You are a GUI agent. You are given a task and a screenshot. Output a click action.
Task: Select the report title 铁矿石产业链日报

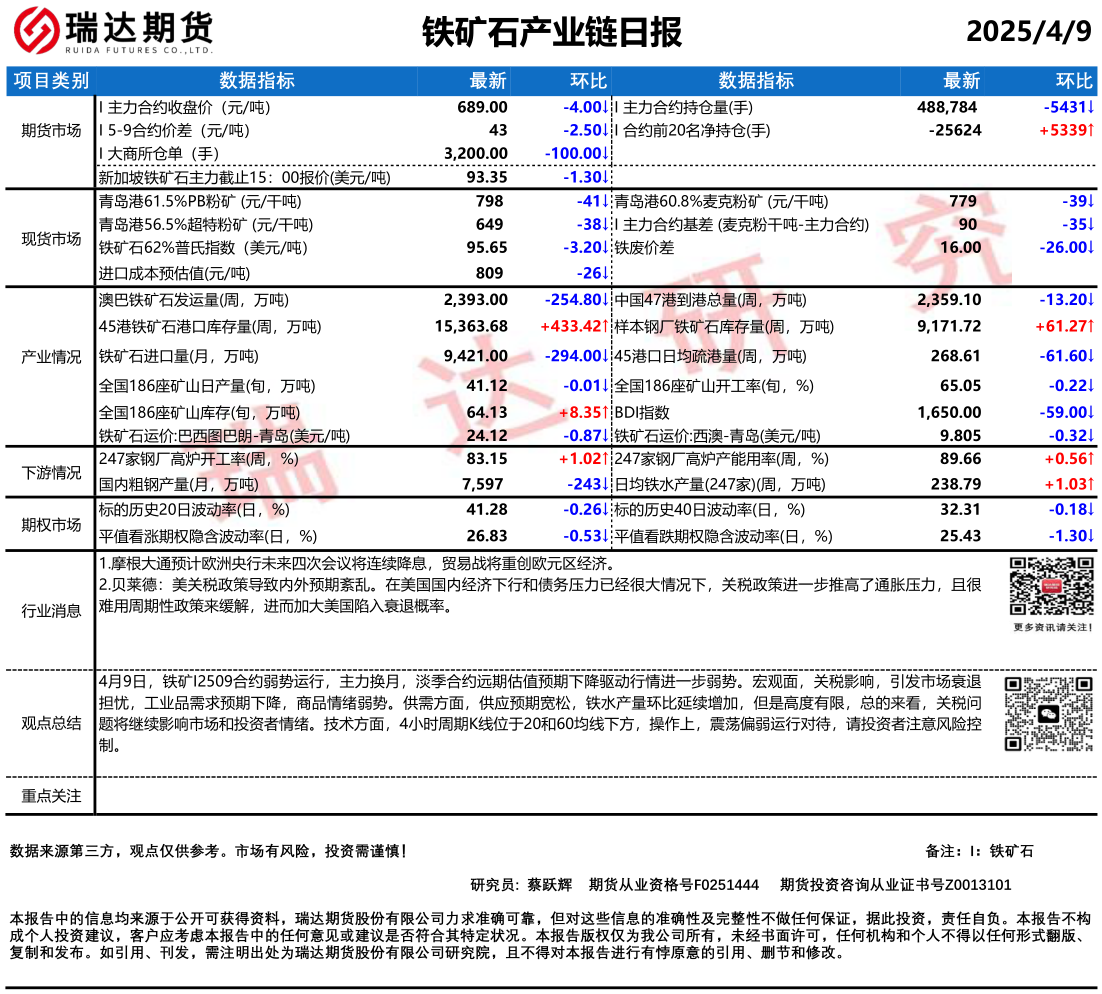tap(552, 32)
